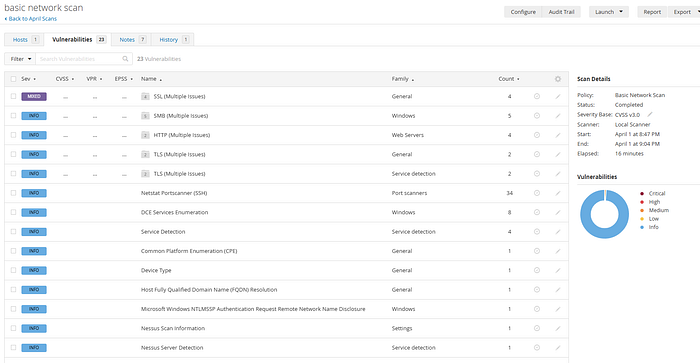Click the circle icon in the HTTP row
The width and height of the screenshot is (700, 363).
tap(537, 135)
